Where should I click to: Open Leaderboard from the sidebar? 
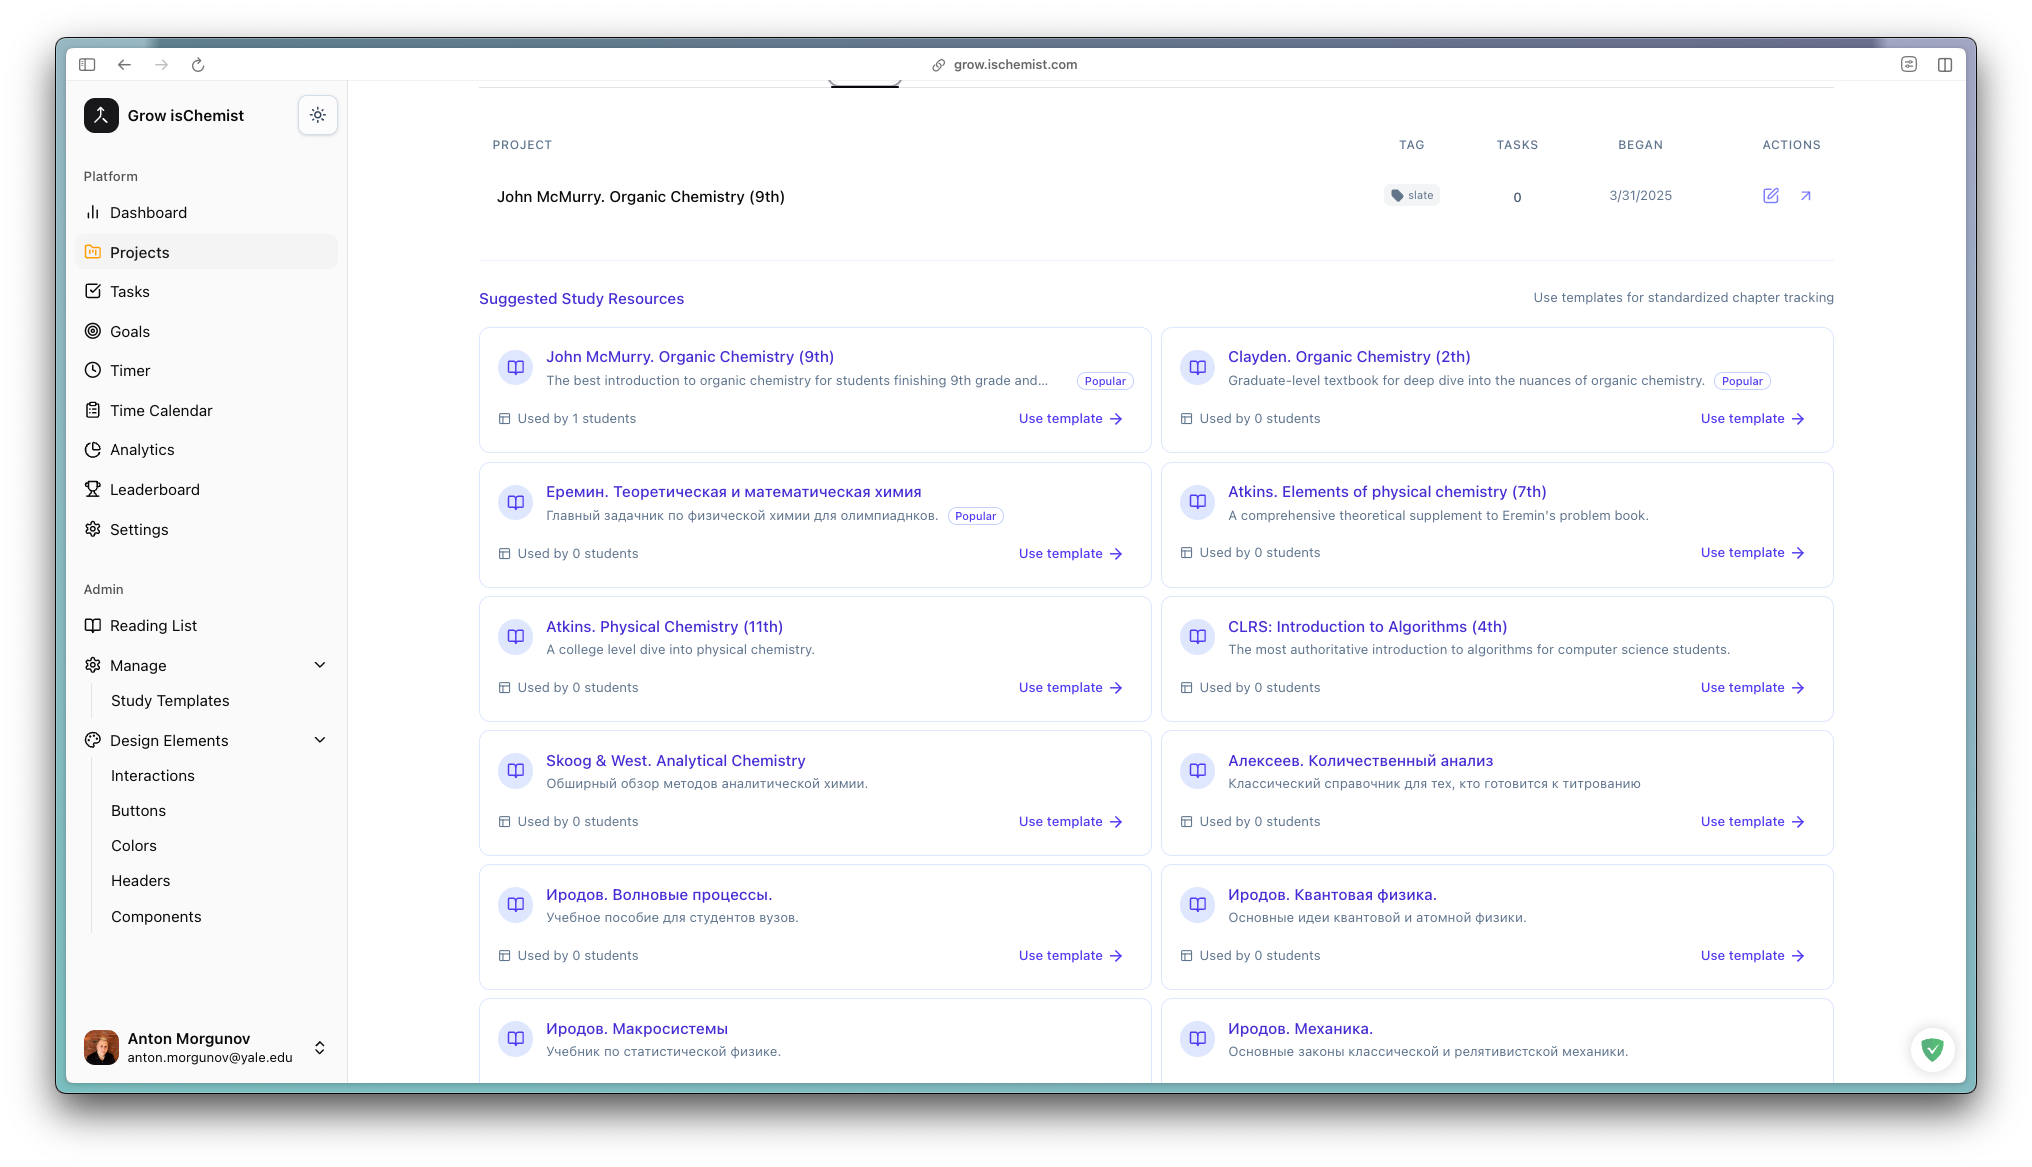click(154, 490)
